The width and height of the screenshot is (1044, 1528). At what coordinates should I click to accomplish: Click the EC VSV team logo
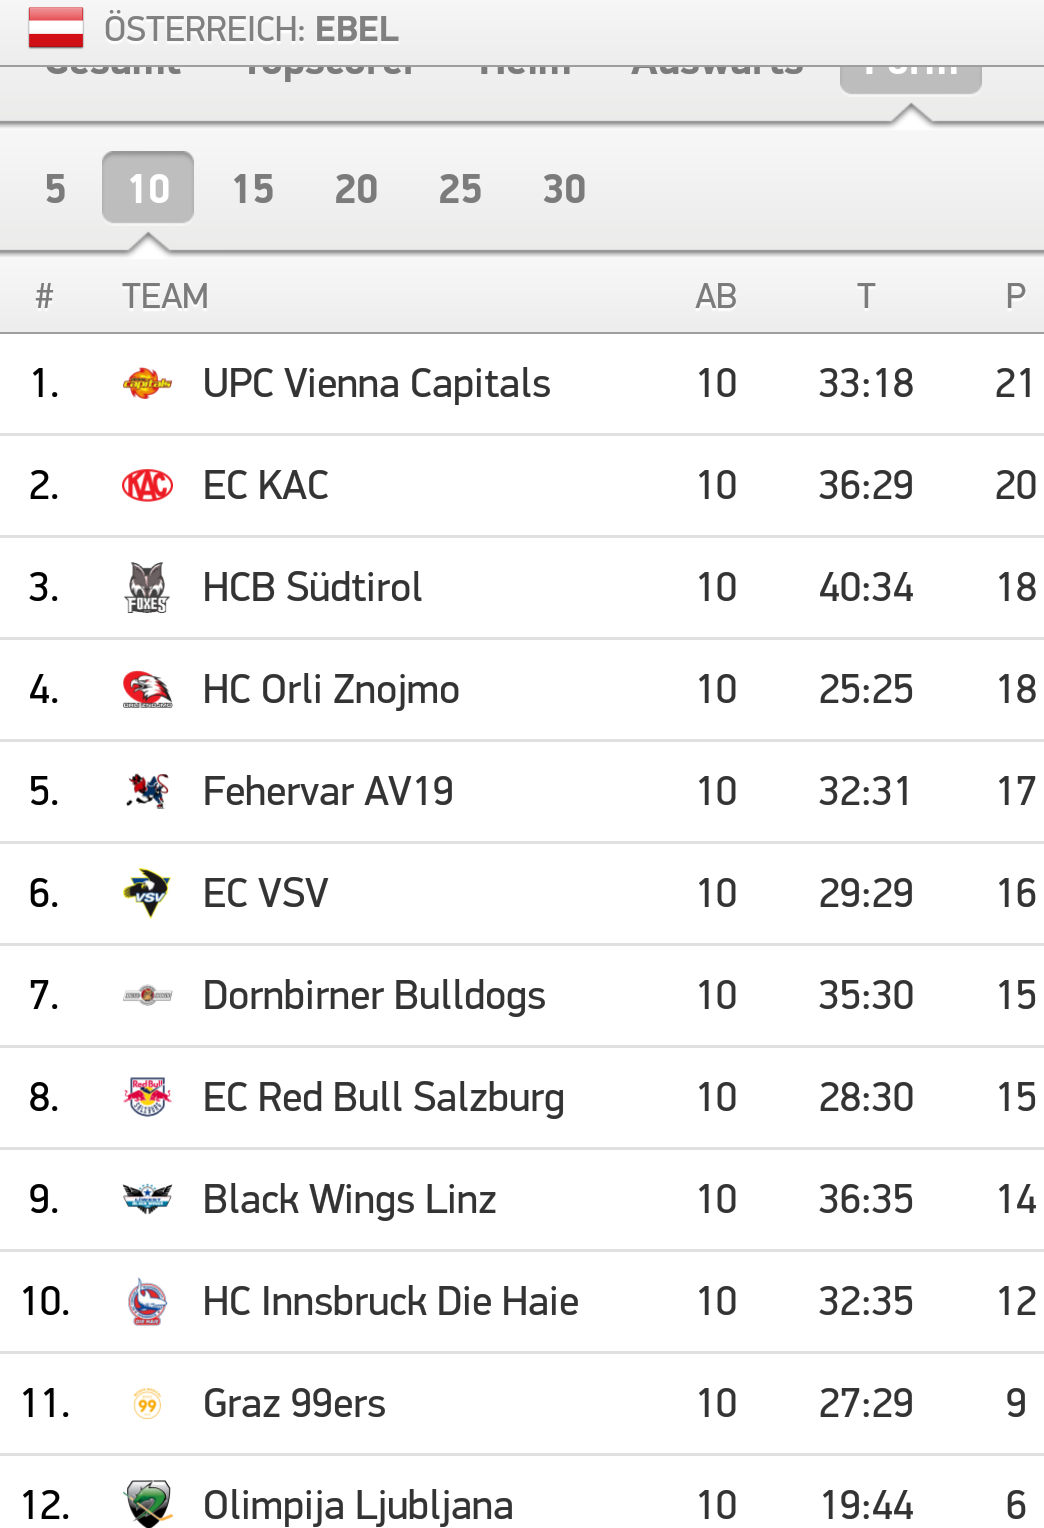click(147, 893)
